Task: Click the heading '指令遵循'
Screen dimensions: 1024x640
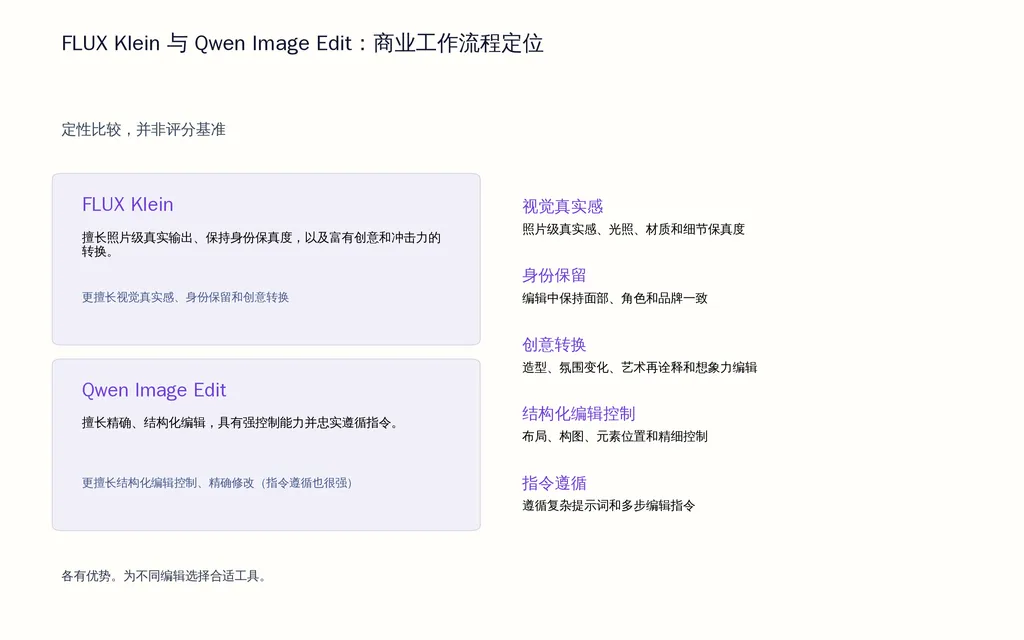Action: 554,483
